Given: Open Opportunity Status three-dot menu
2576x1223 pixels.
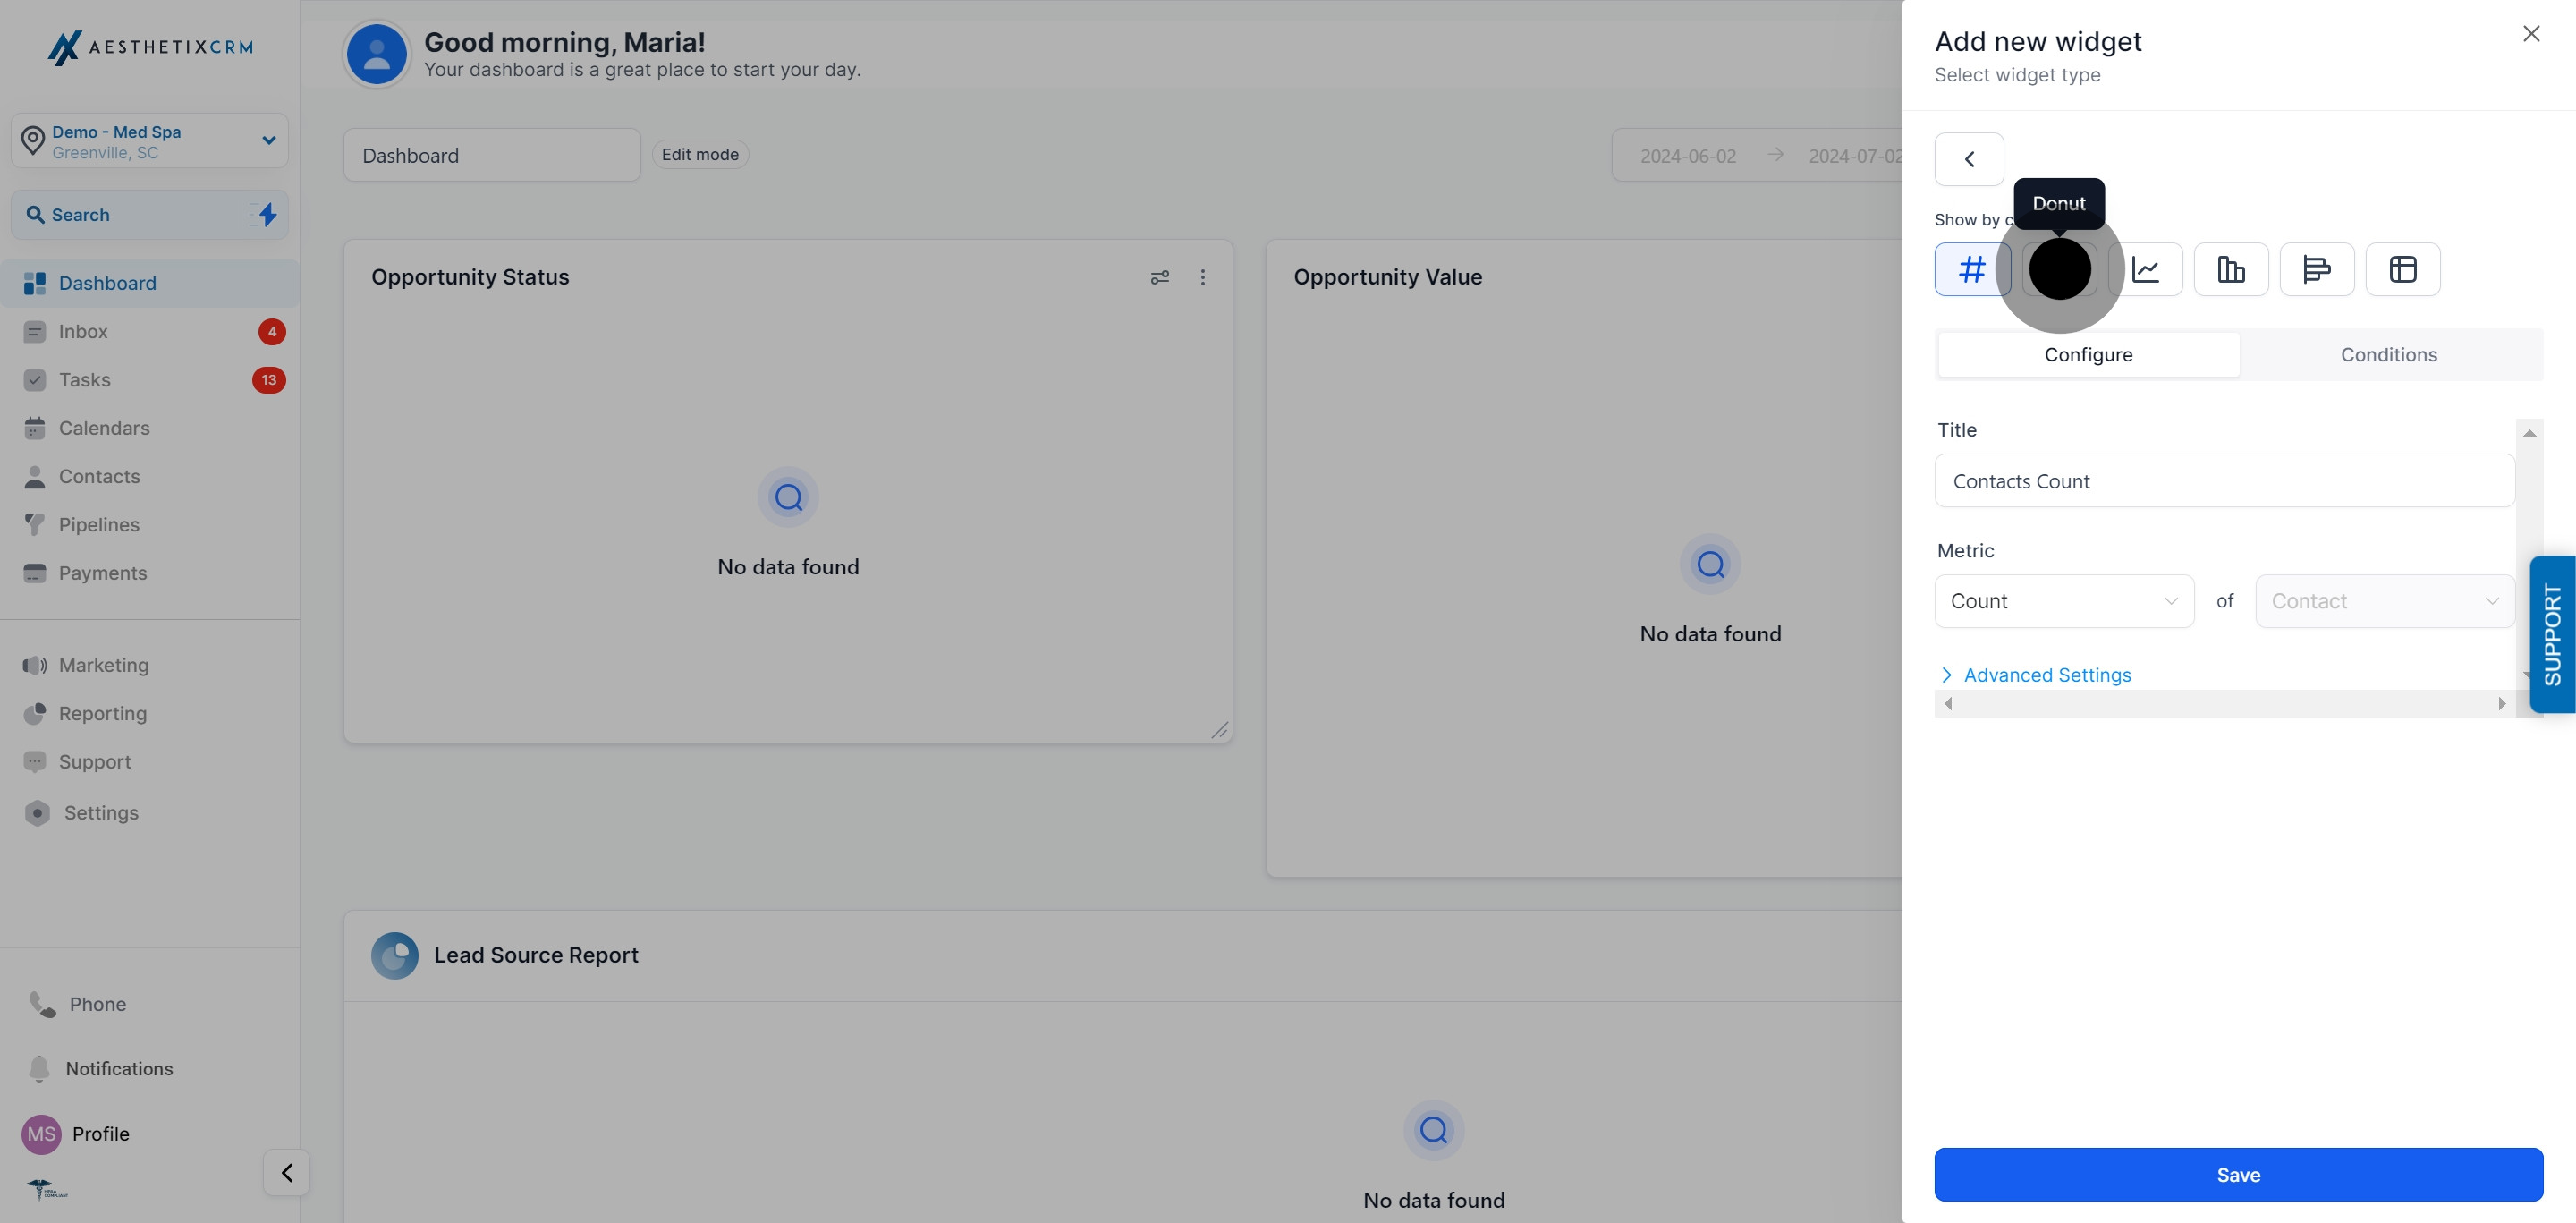Looking at the screenshot, I should (1202, 277).
